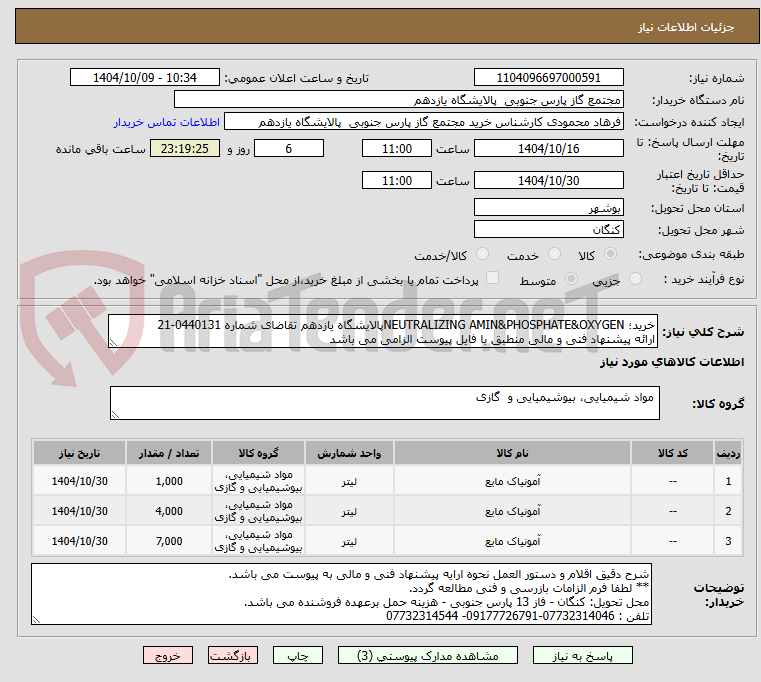Image resolution: width=761 pixels, height=682 pixels.
Task: Click the price validity date 1404/10/30 field
Action: 548,180
